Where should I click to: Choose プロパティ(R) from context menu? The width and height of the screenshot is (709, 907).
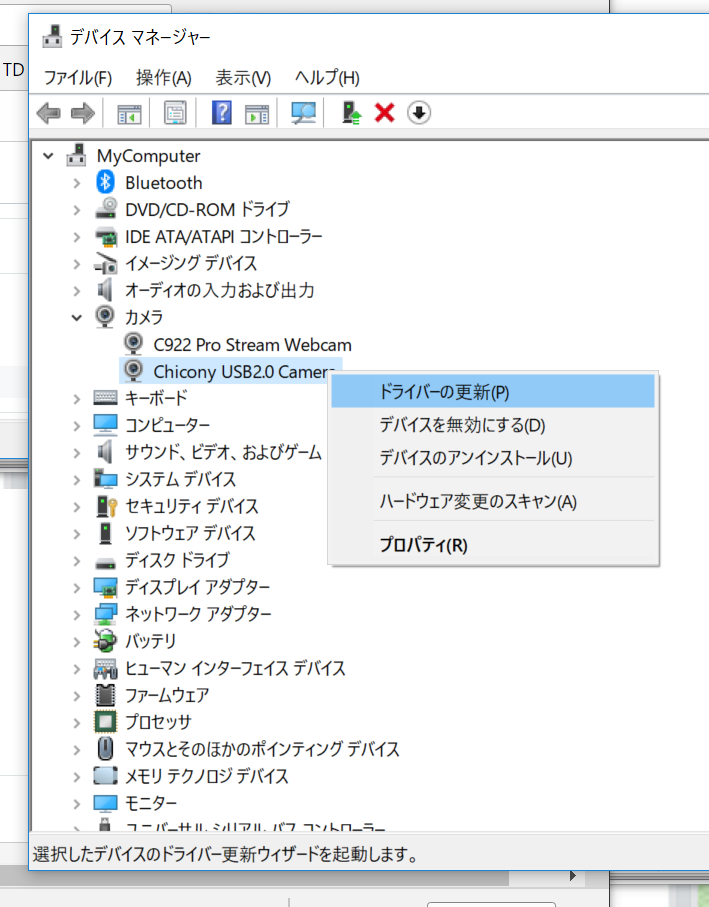pyautogui.click(x=493, y=545)
